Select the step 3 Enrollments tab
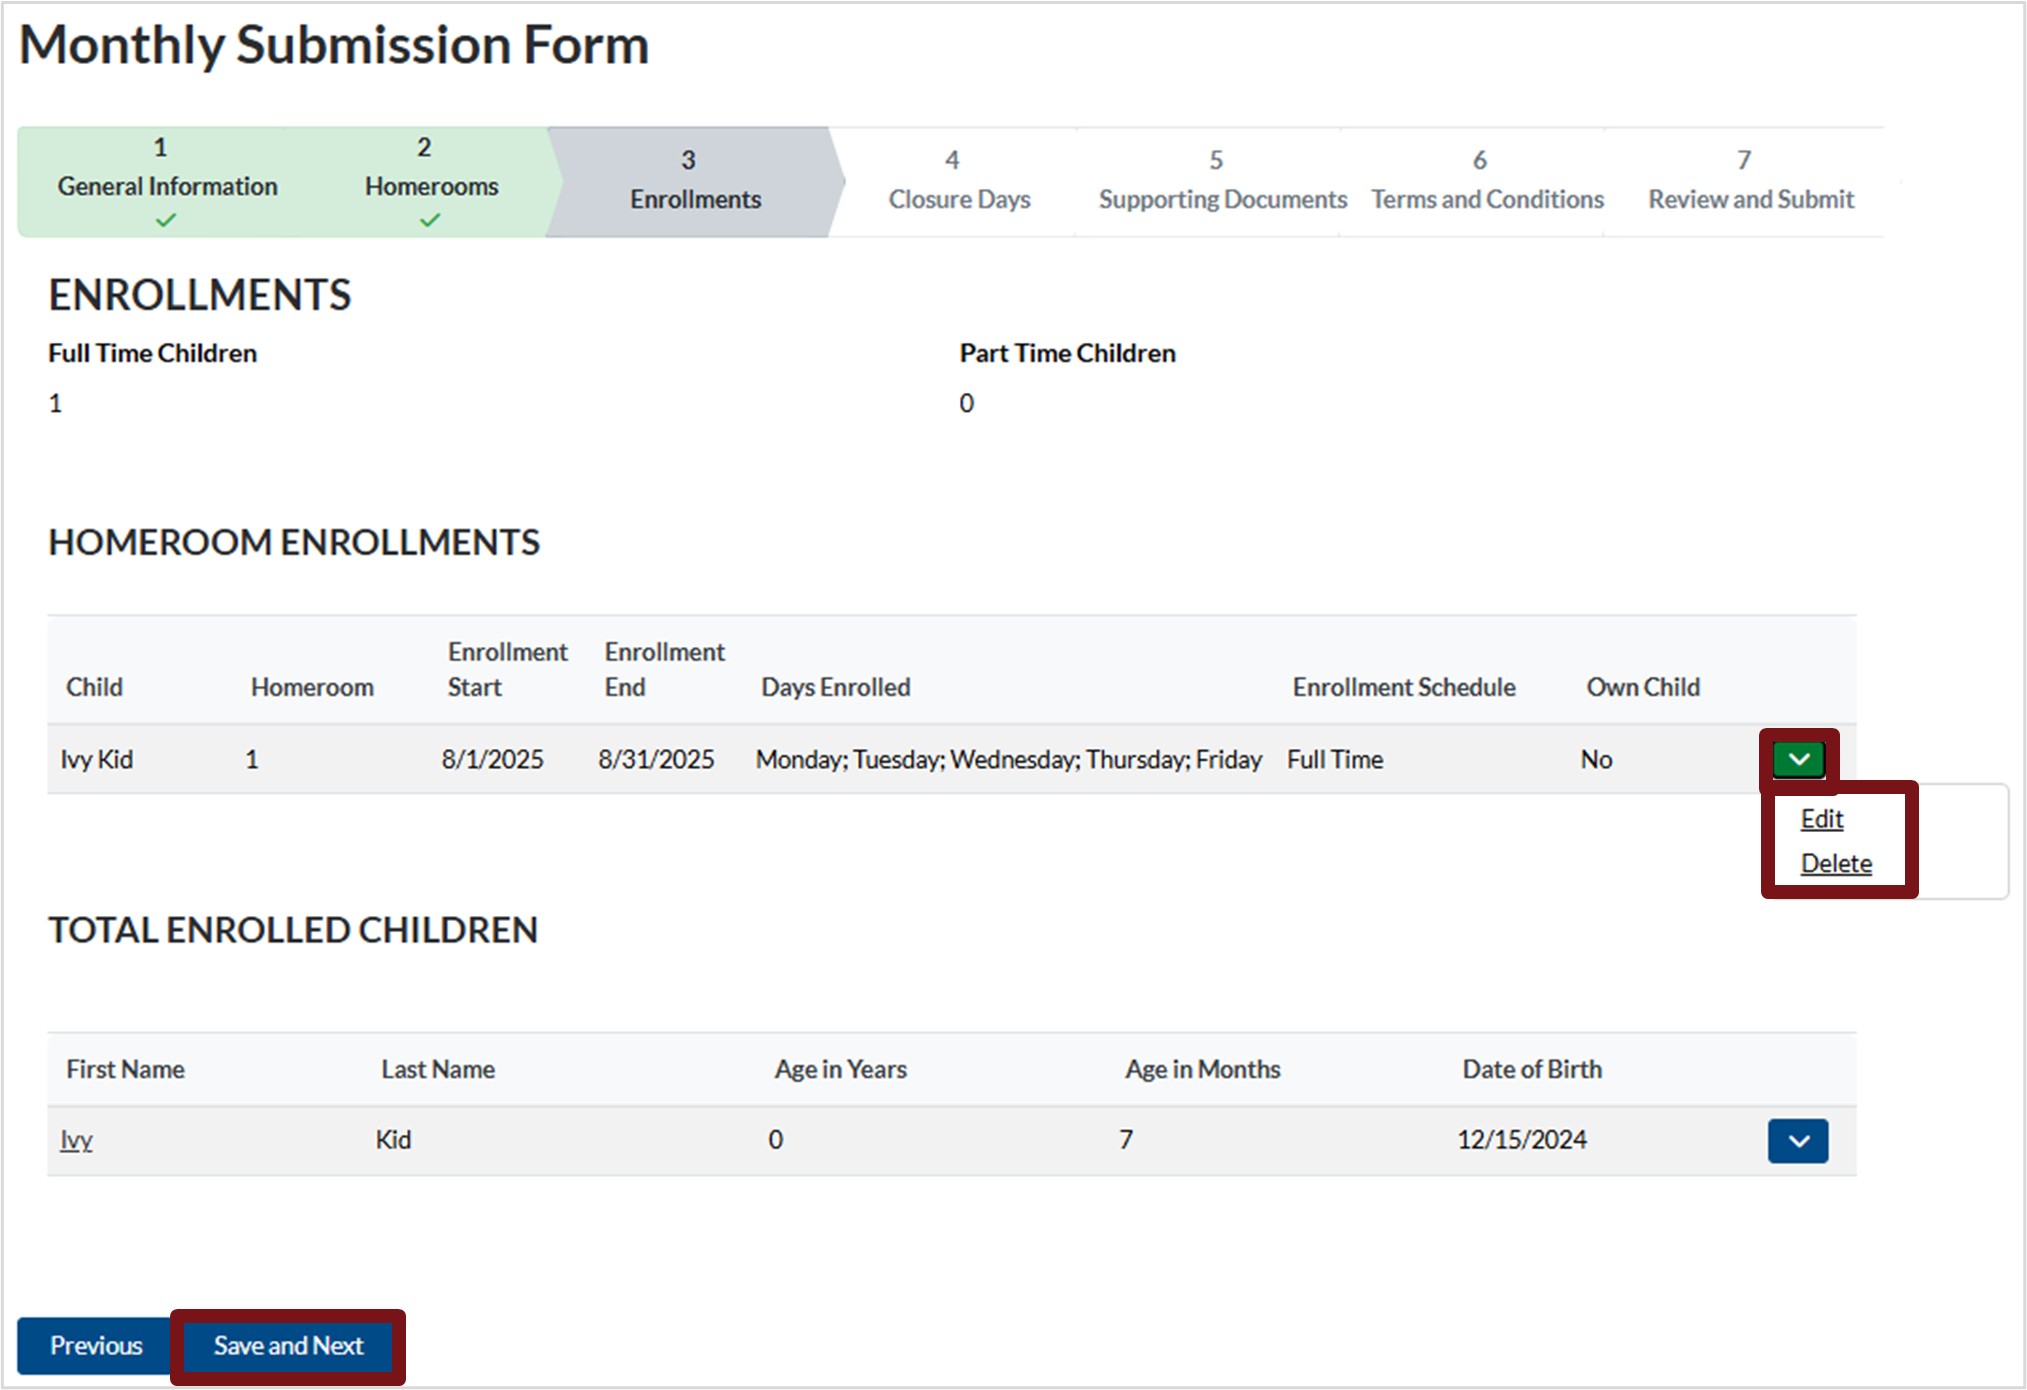 [x=695, y=182]
